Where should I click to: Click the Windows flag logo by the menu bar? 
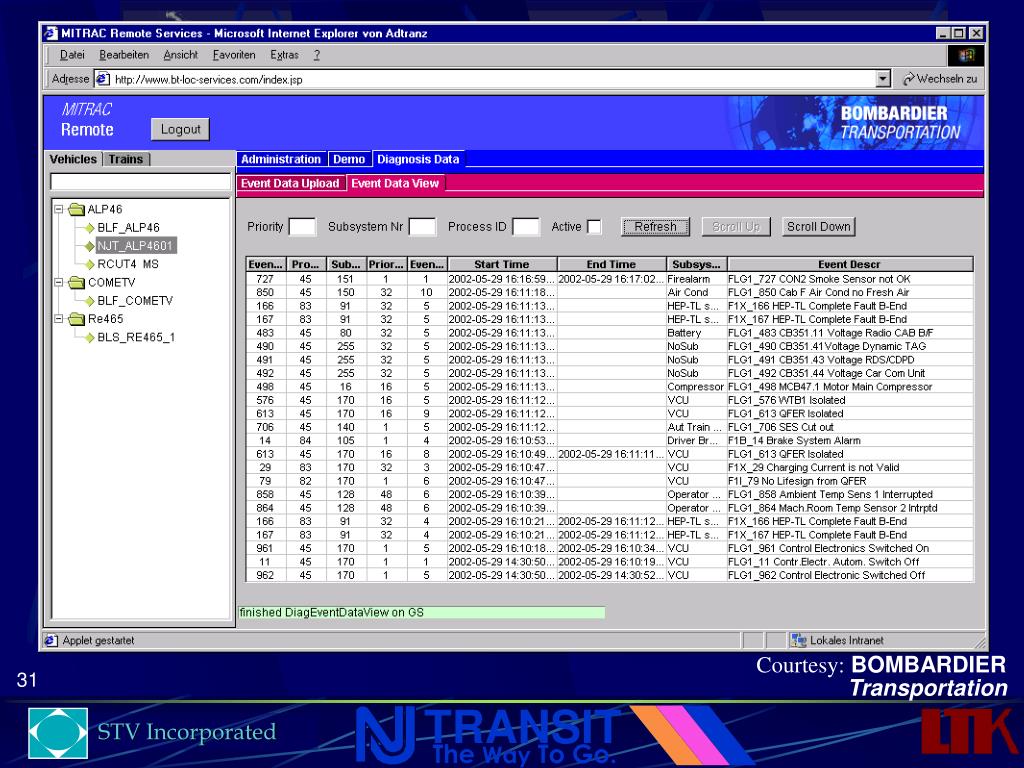(966, 56)
